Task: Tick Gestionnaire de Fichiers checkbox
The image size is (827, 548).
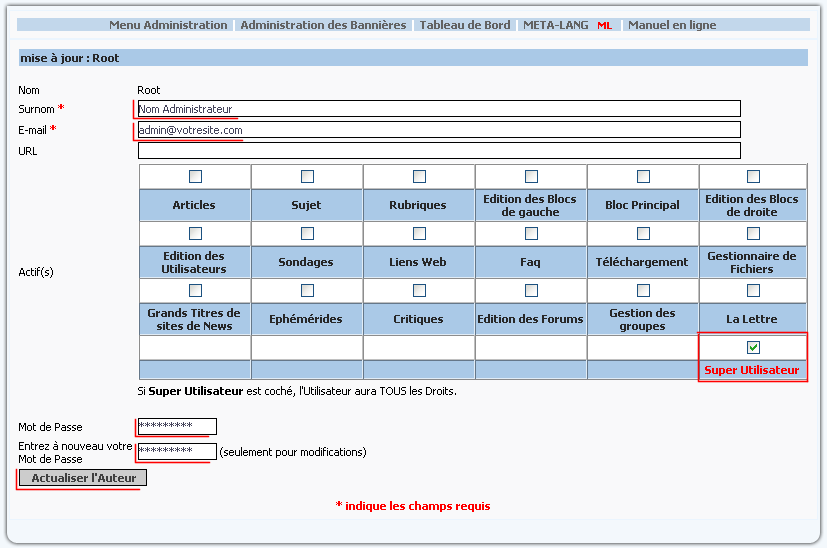Action: [753, 233]
